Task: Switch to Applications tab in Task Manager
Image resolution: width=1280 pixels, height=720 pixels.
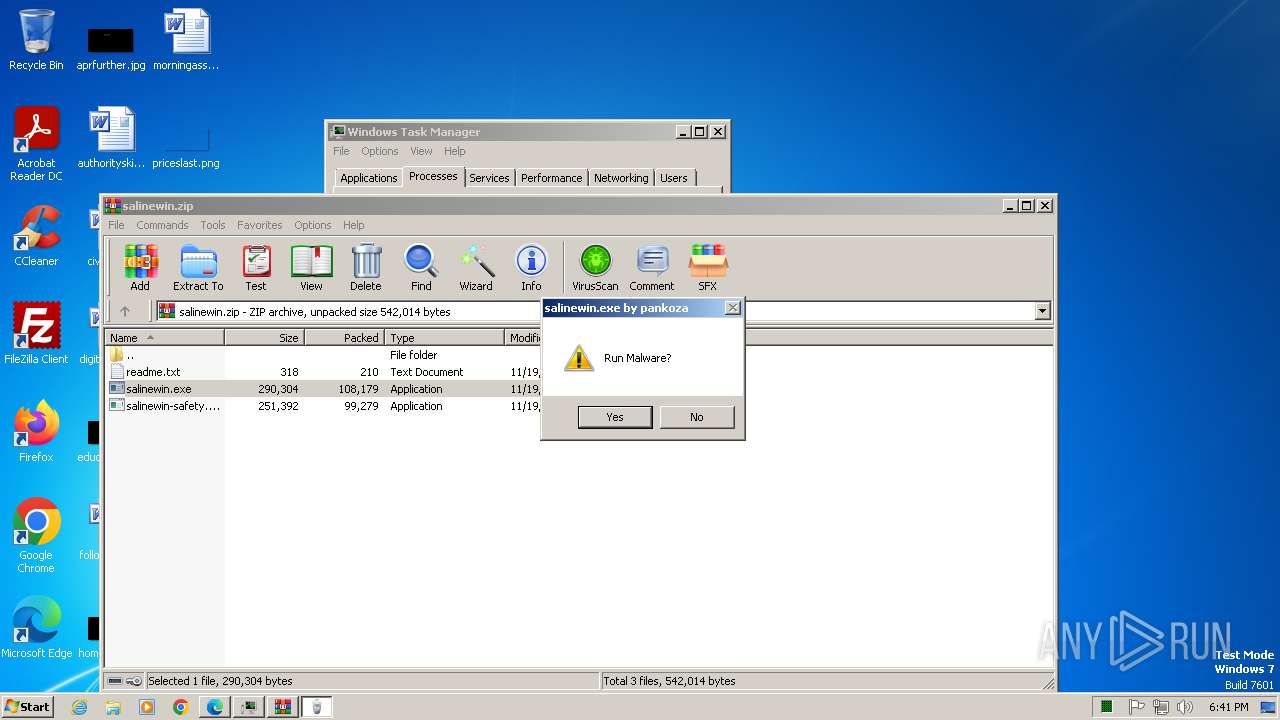Action: 368,178
